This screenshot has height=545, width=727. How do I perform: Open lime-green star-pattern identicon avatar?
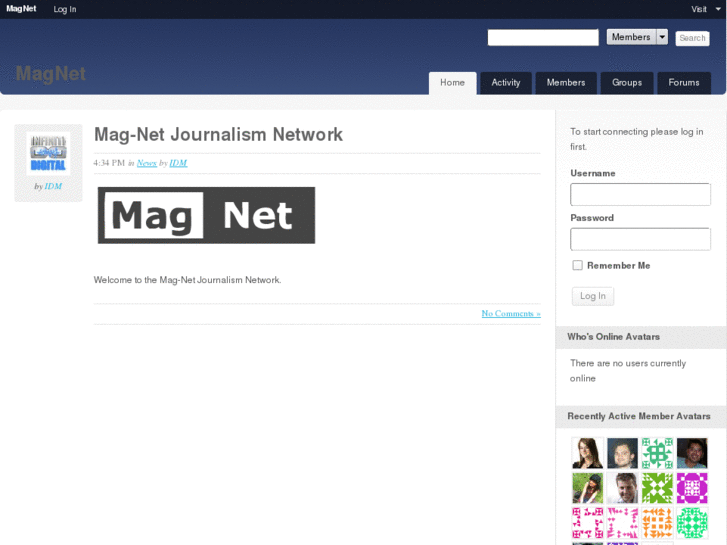tap(657, 488)
